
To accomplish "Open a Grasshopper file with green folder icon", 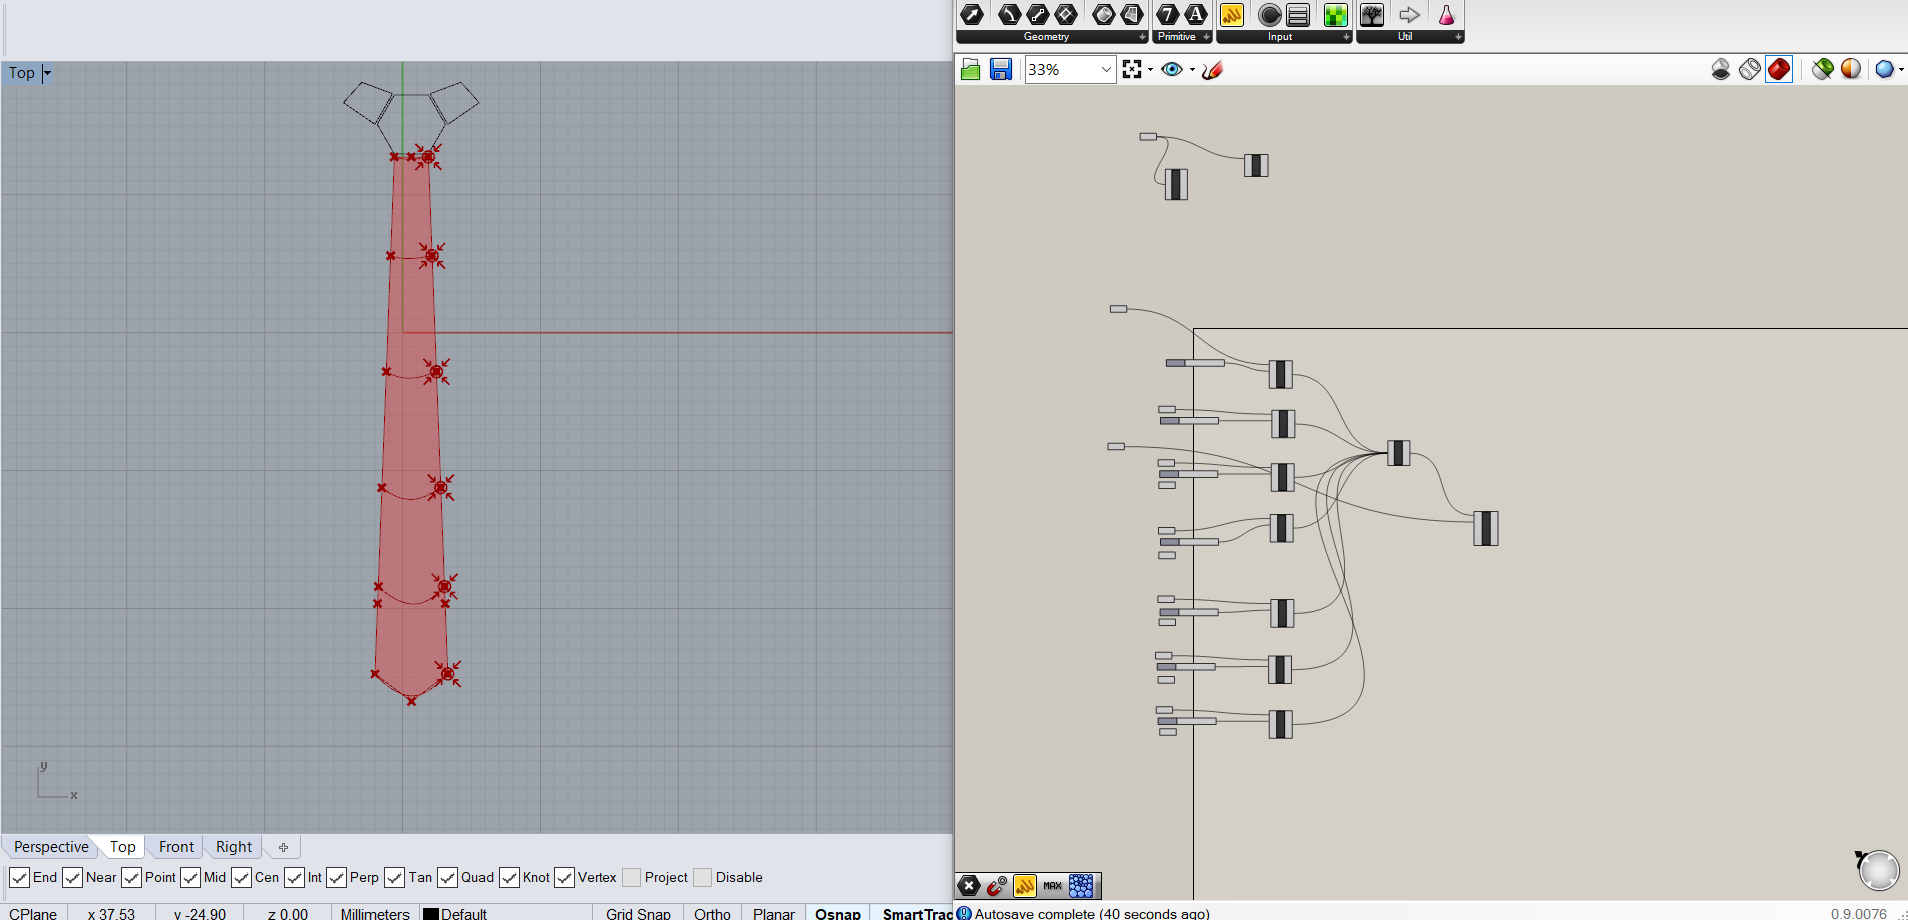I will pos(970,69).
